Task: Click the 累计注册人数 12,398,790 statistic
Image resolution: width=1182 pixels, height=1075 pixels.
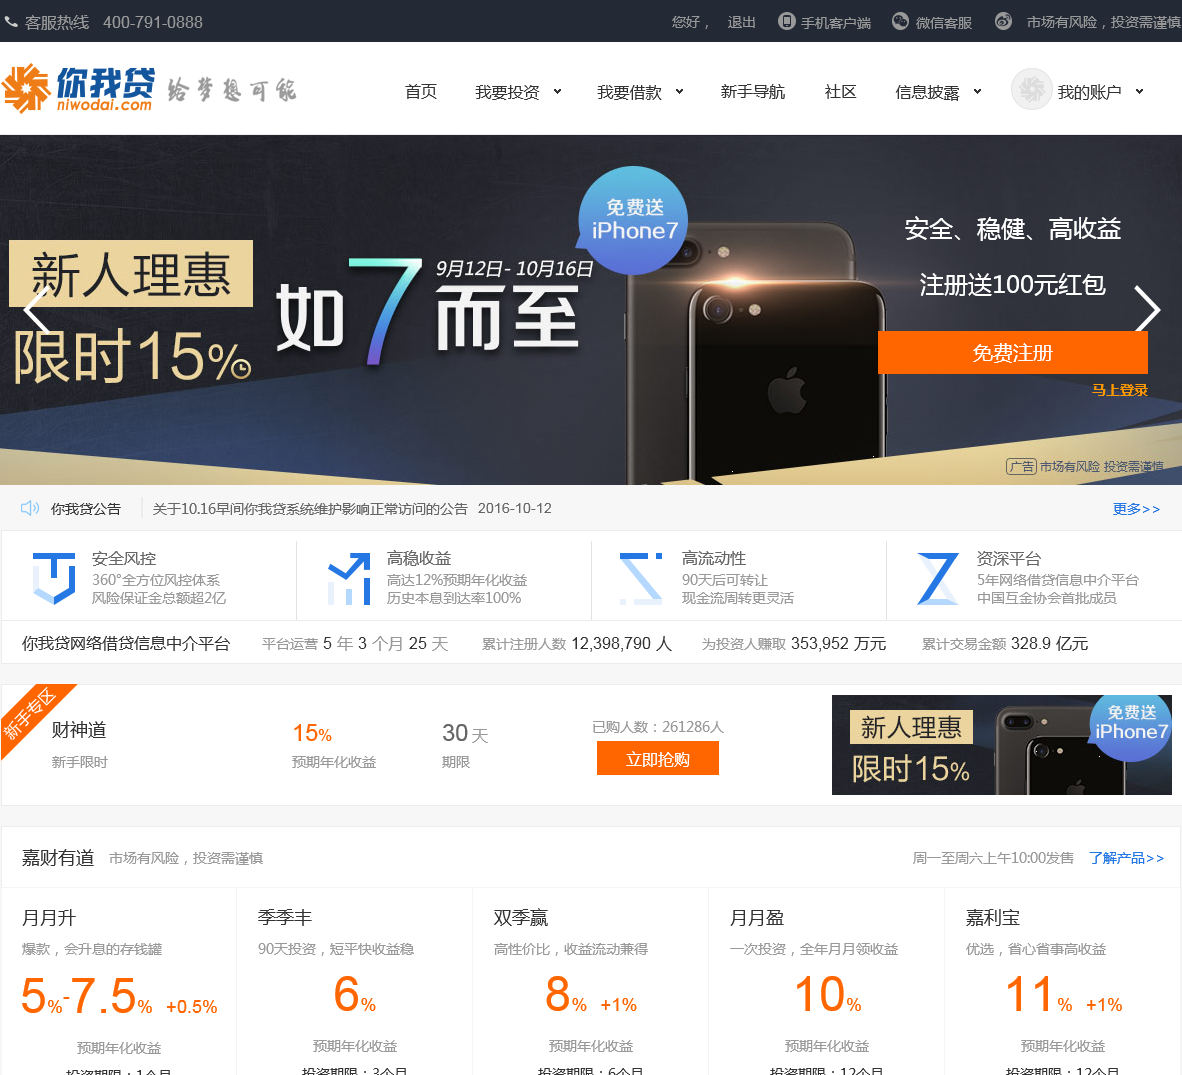Action: coord(577,644)
